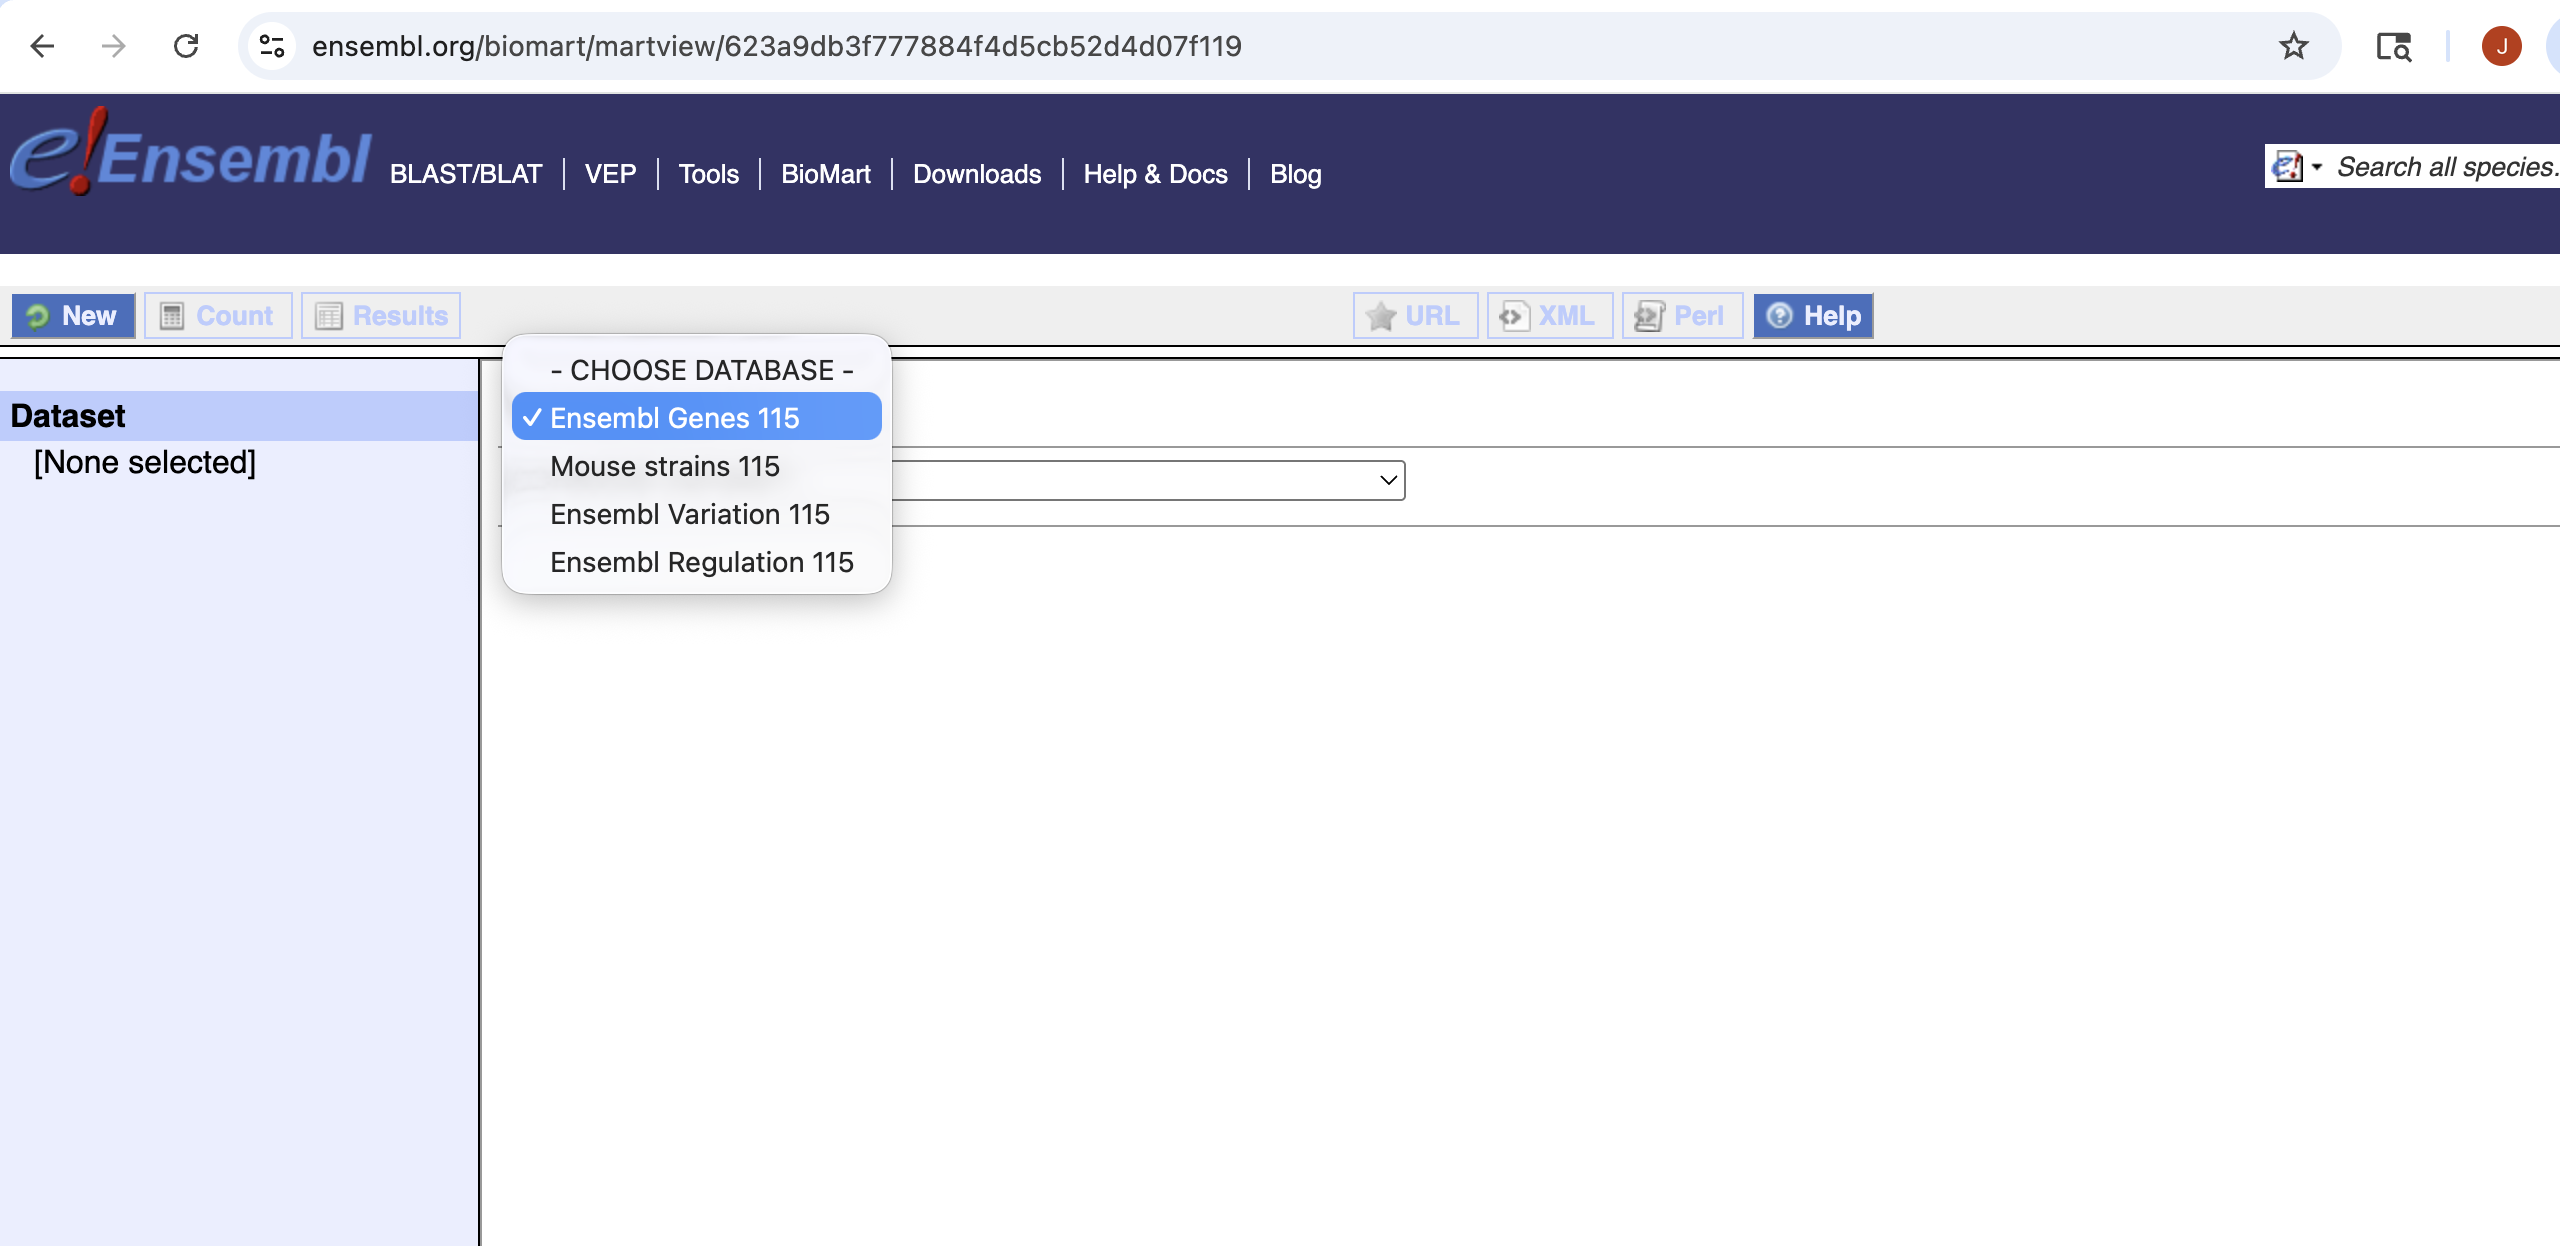Select Ensembl Variation 115 option

click(690, 514)
